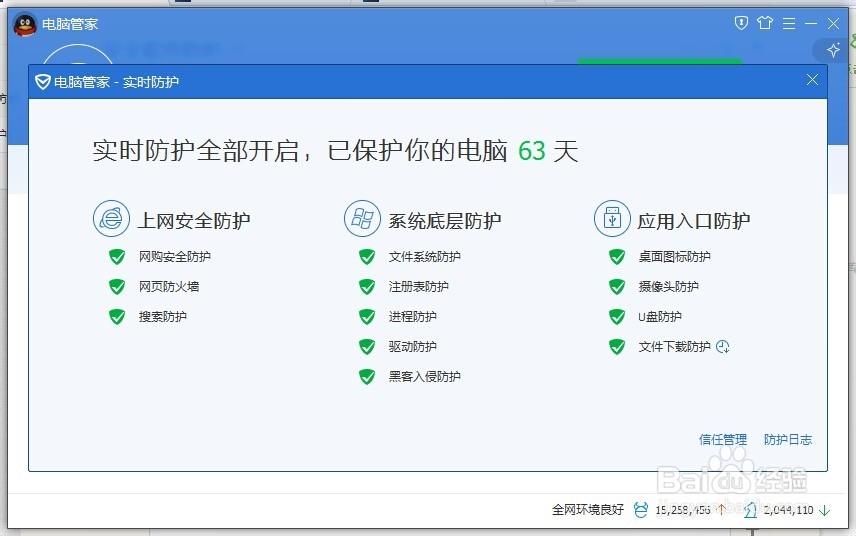
Task: Close the 电脑管家 main window
Action: 833,23
